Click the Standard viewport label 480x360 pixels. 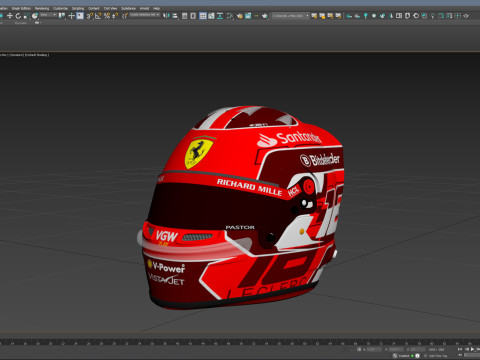pos(16,55)
